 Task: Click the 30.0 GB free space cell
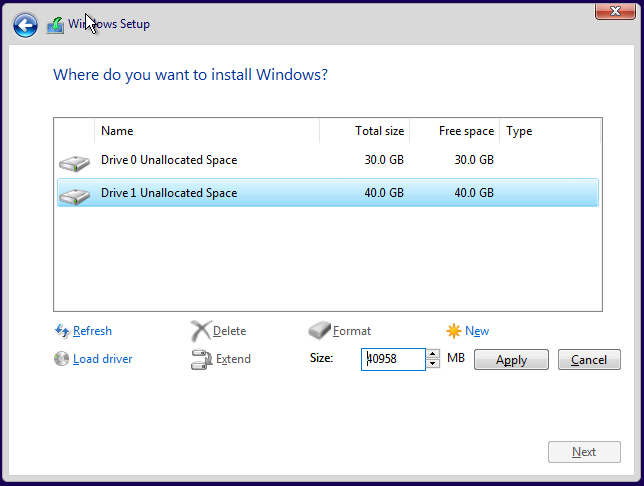click(x=474, y=160)
